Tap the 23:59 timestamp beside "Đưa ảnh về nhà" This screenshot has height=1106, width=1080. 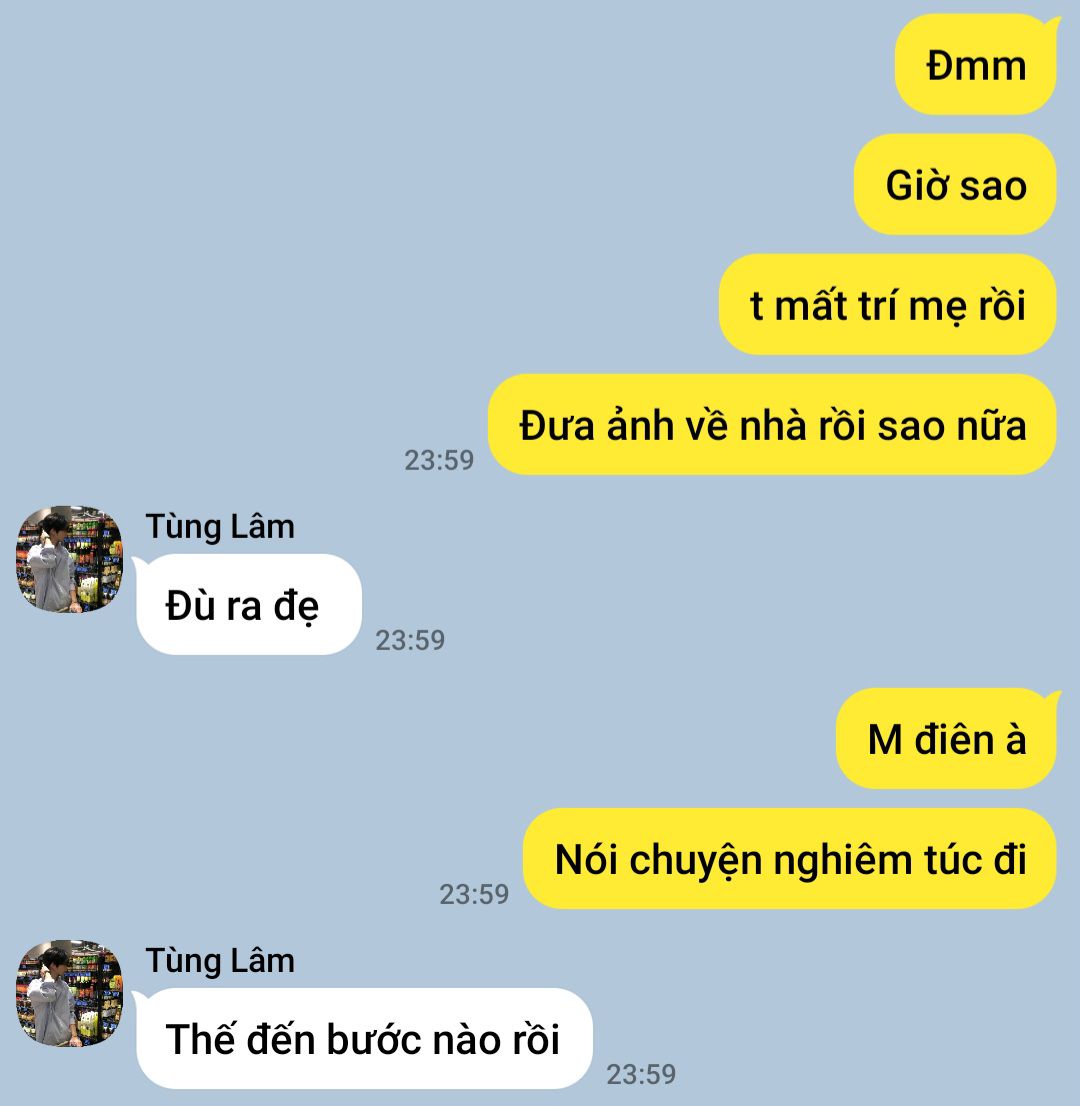[439, 461]
